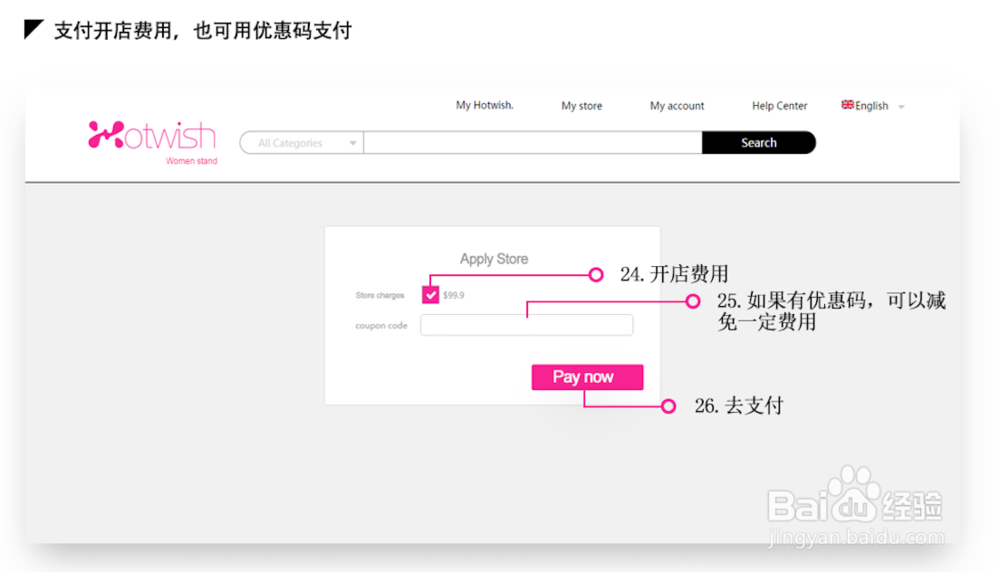Screen dimensions: 1000x572
Task: Open the All Categories dropdown
Action: [x=302, y=143]
